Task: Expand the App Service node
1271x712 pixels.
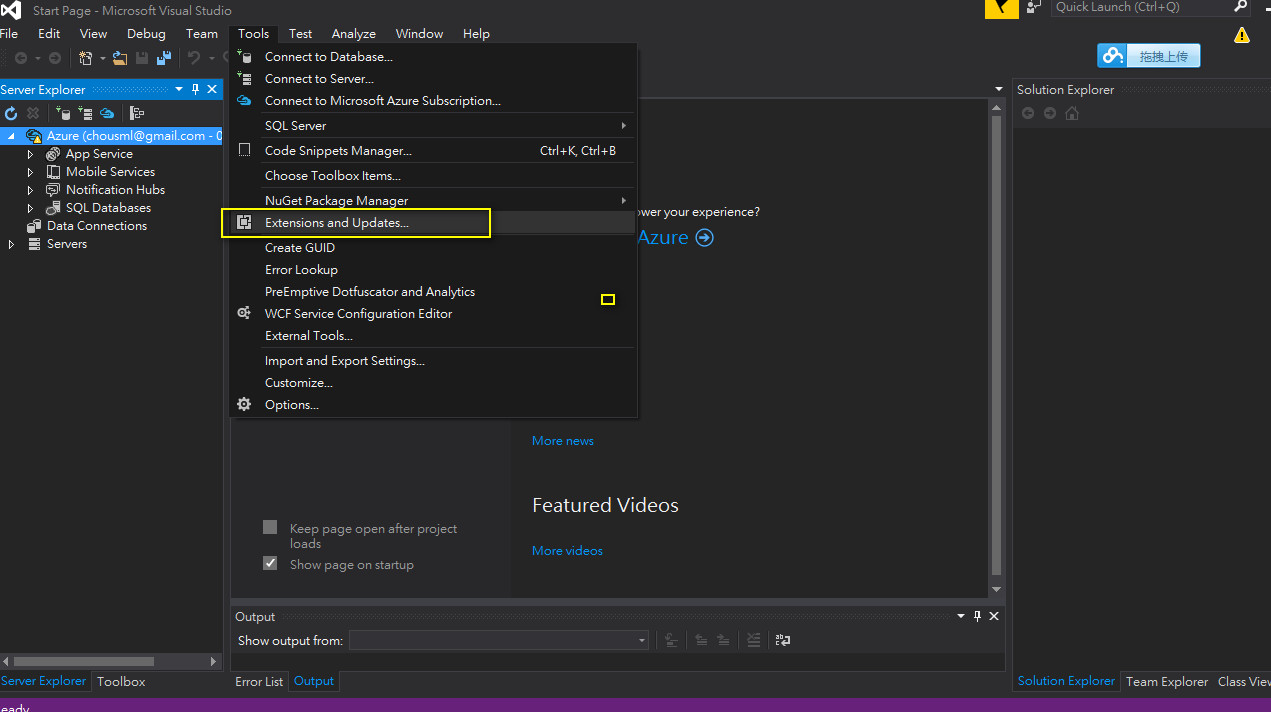Action: 30,154
